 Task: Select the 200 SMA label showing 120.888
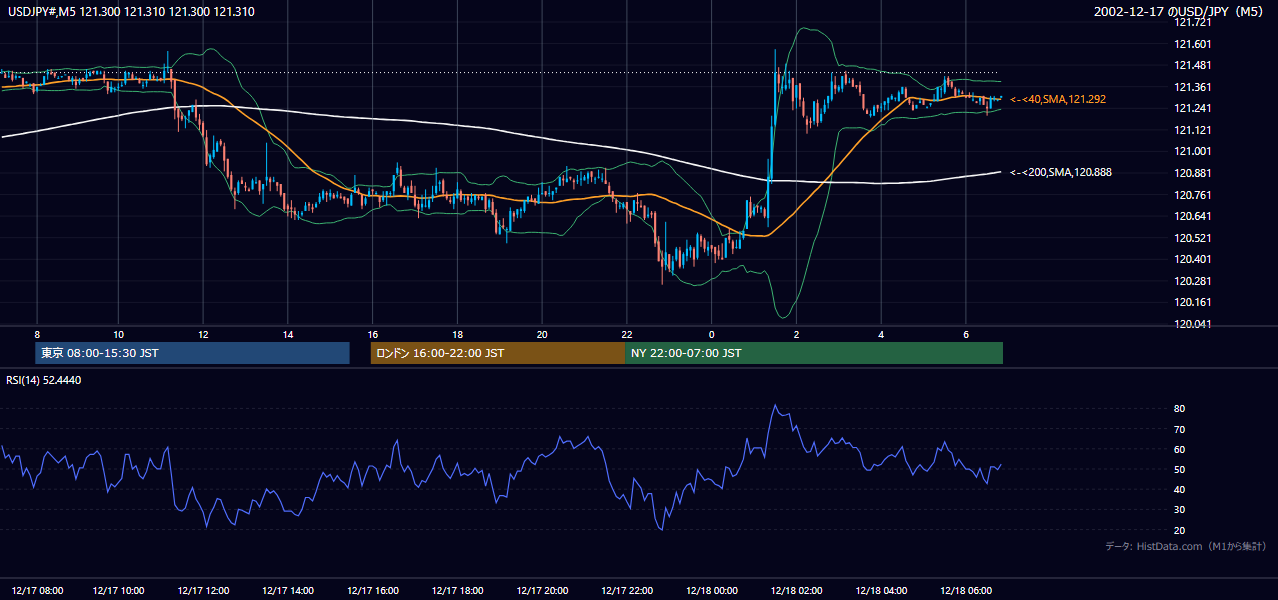[1061, 172]
